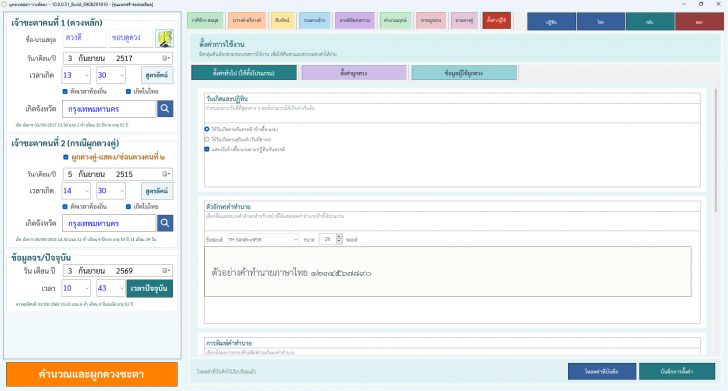728x391 pixels.
Task: Open the light blue รวมดวงจักร tab
Action: pyautogui.click(x=314, y=20)
